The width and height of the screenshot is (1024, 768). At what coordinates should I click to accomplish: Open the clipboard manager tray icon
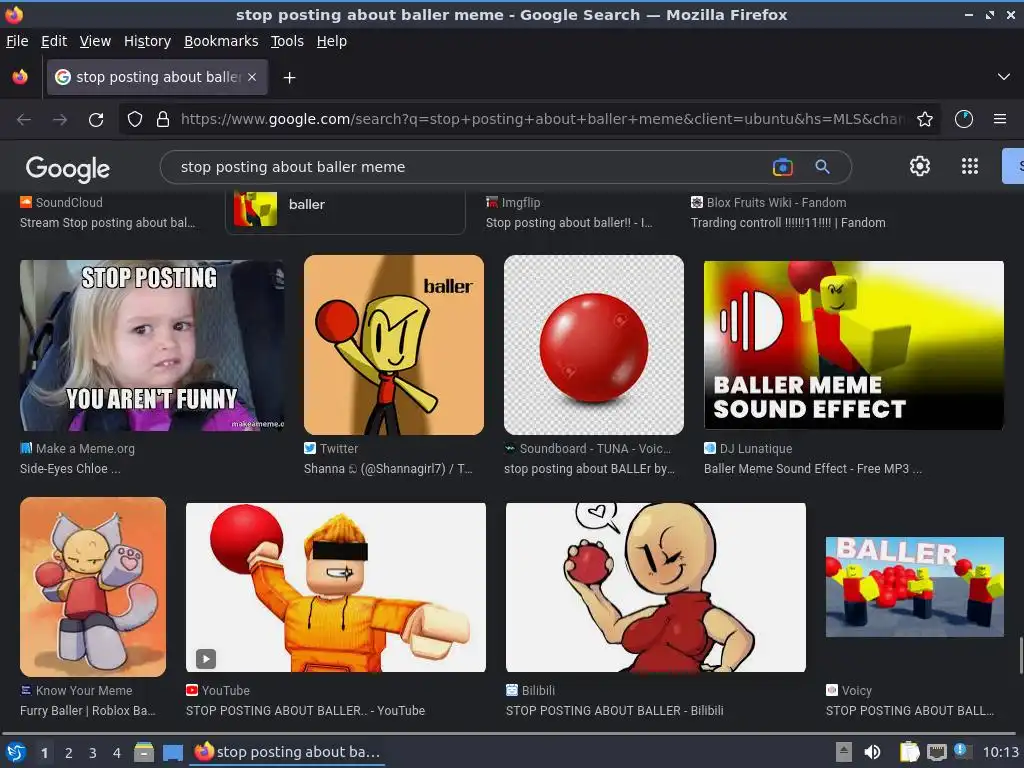(x=909, y=752)
